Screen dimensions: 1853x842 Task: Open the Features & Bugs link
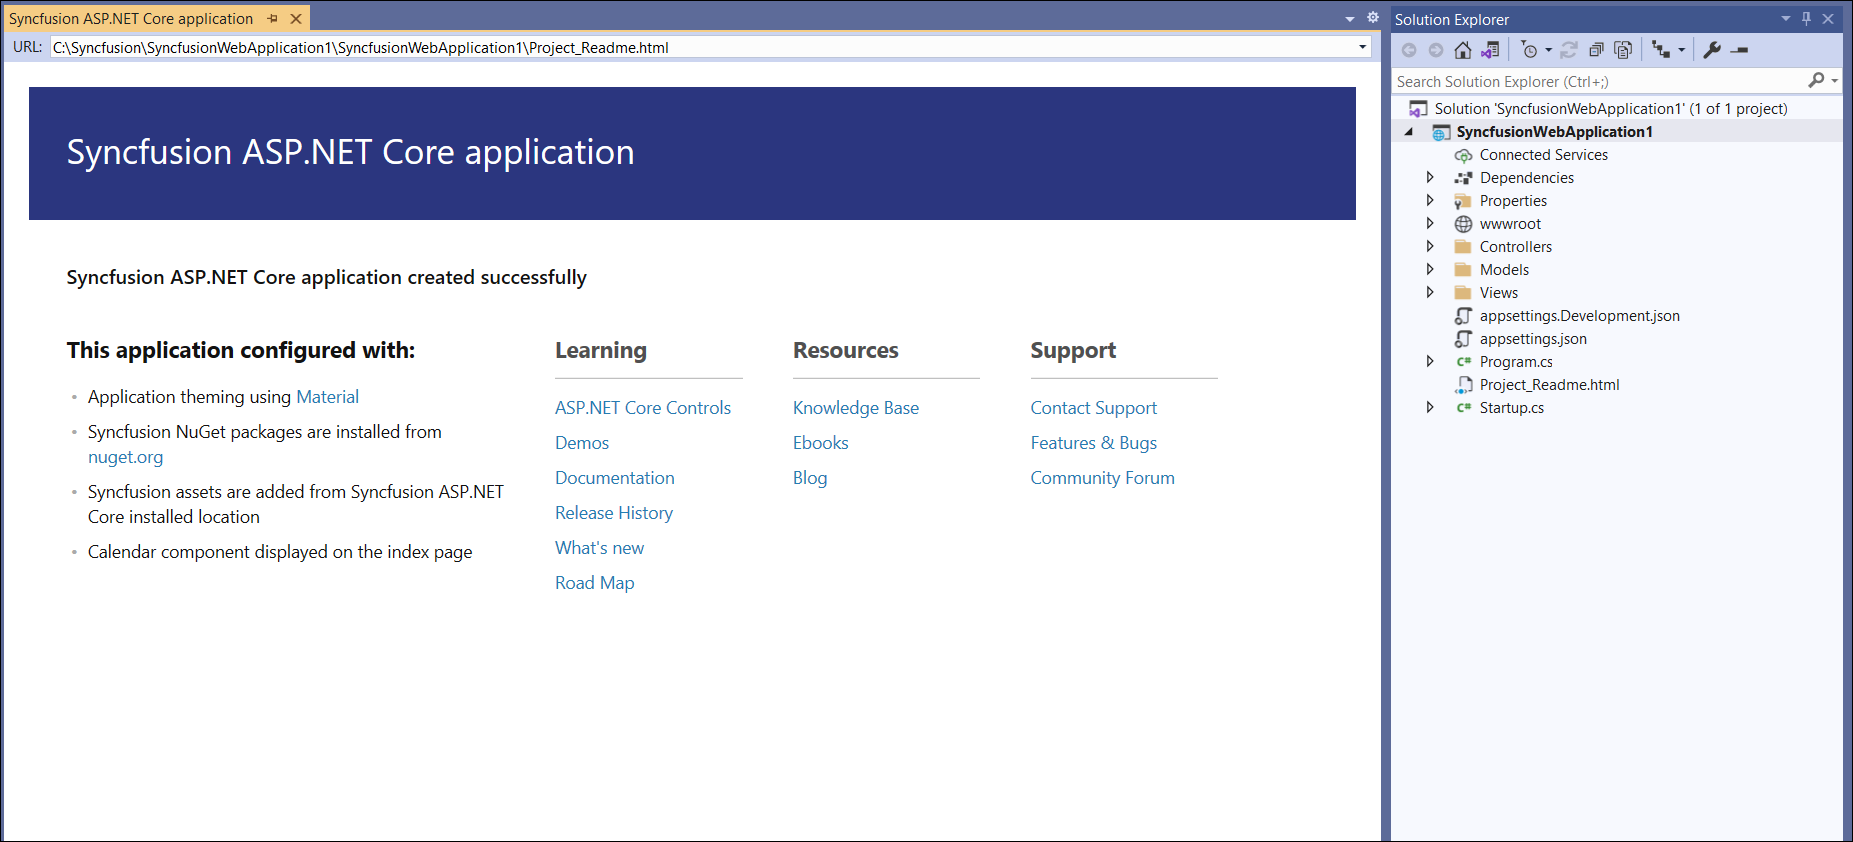click(x=1093, y=443)
